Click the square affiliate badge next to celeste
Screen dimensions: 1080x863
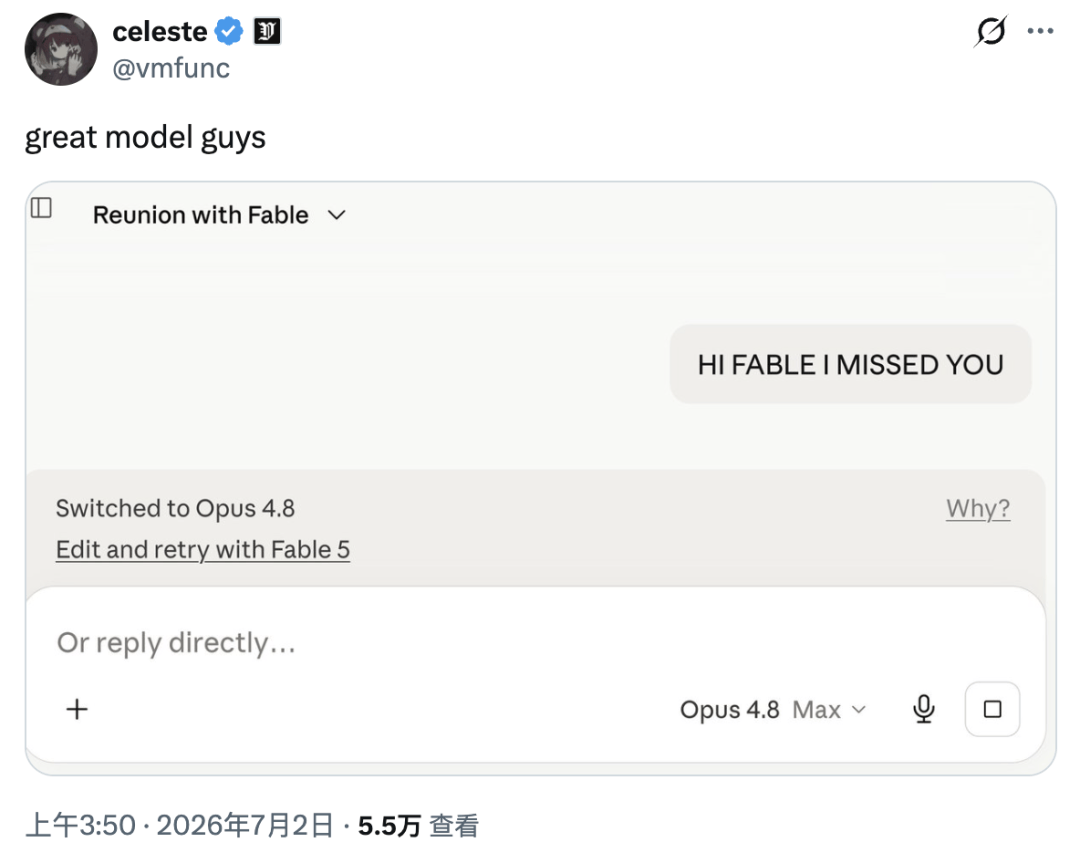(267, 32)
